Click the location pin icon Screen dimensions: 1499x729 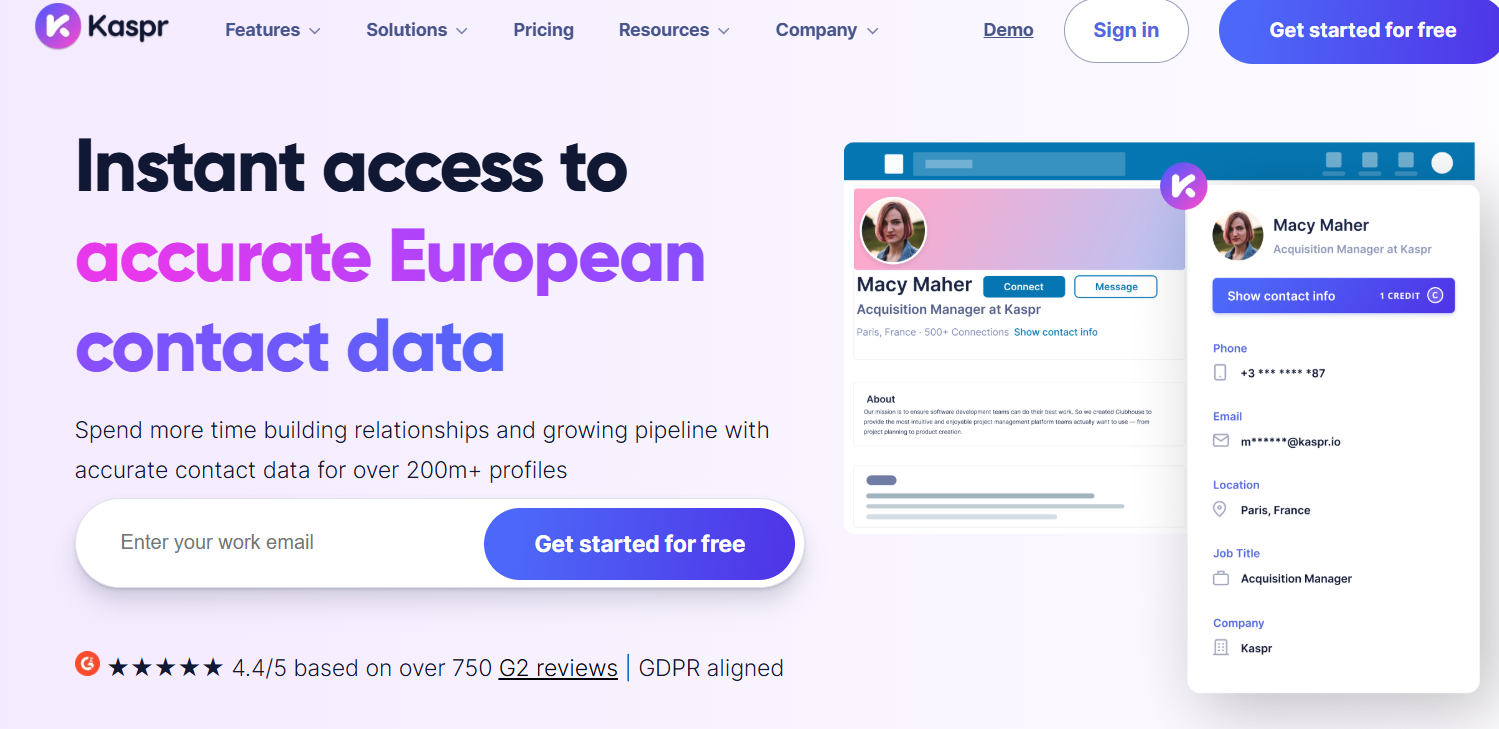tap(1220, 510)
